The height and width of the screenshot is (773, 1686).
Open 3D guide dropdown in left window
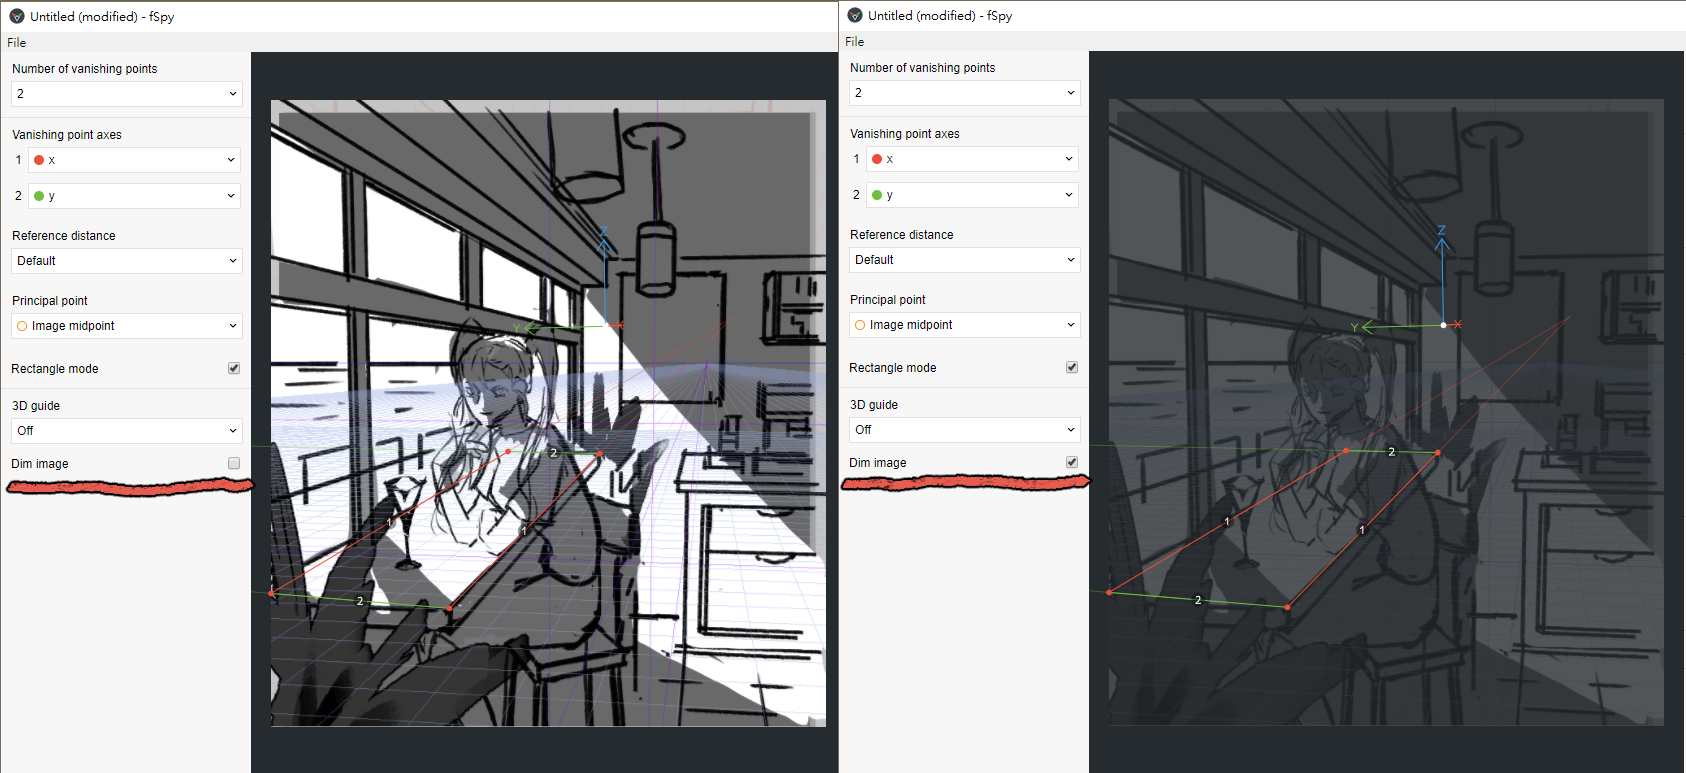[x=127, y=431]
